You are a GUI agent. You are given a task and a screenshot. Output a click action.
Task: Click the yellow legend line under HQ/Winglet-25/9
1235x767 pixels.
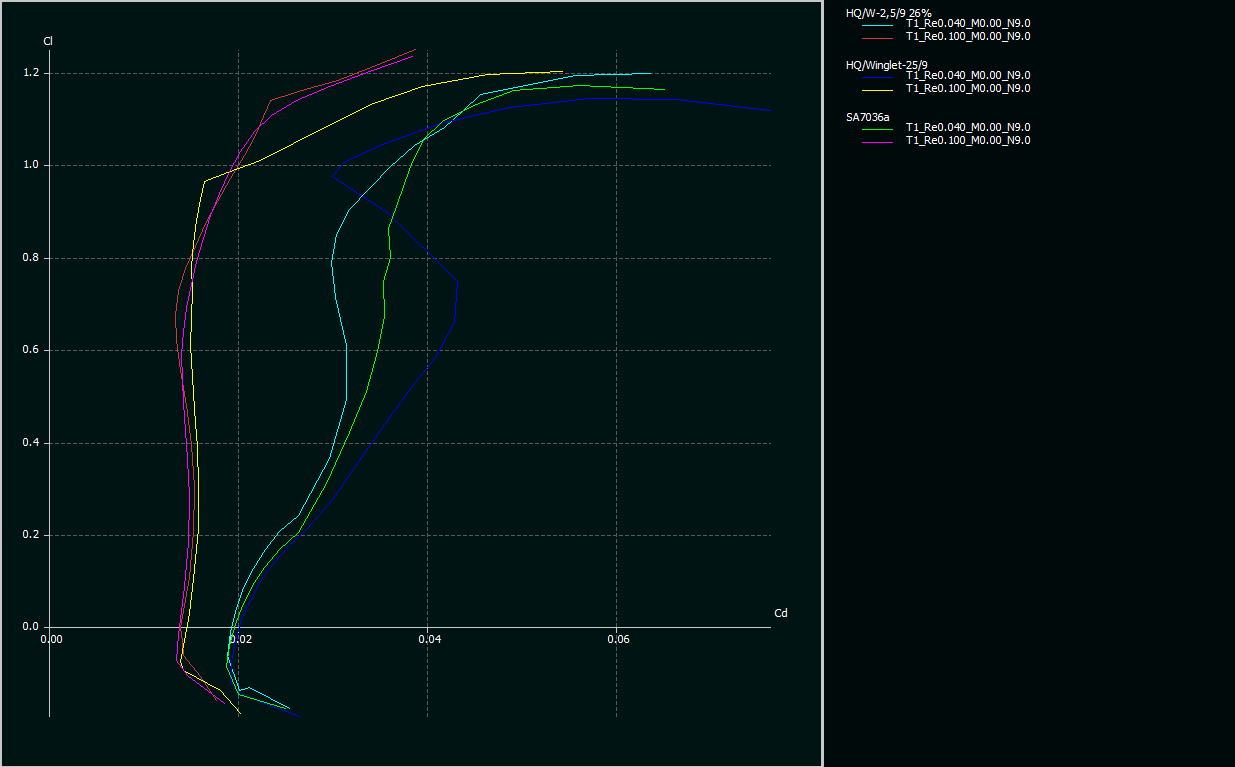878,89
